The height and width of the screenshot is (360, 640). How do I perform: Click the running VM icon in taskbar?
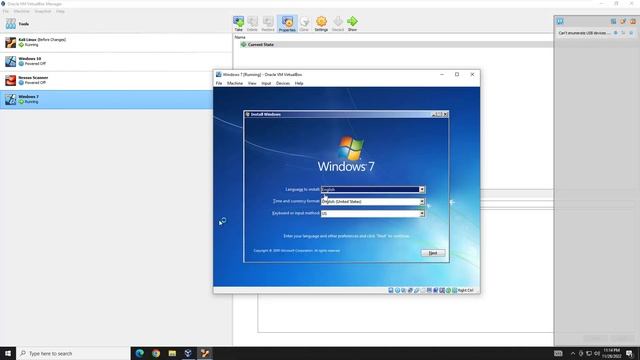pyautogui.click(x=204, y=353)
